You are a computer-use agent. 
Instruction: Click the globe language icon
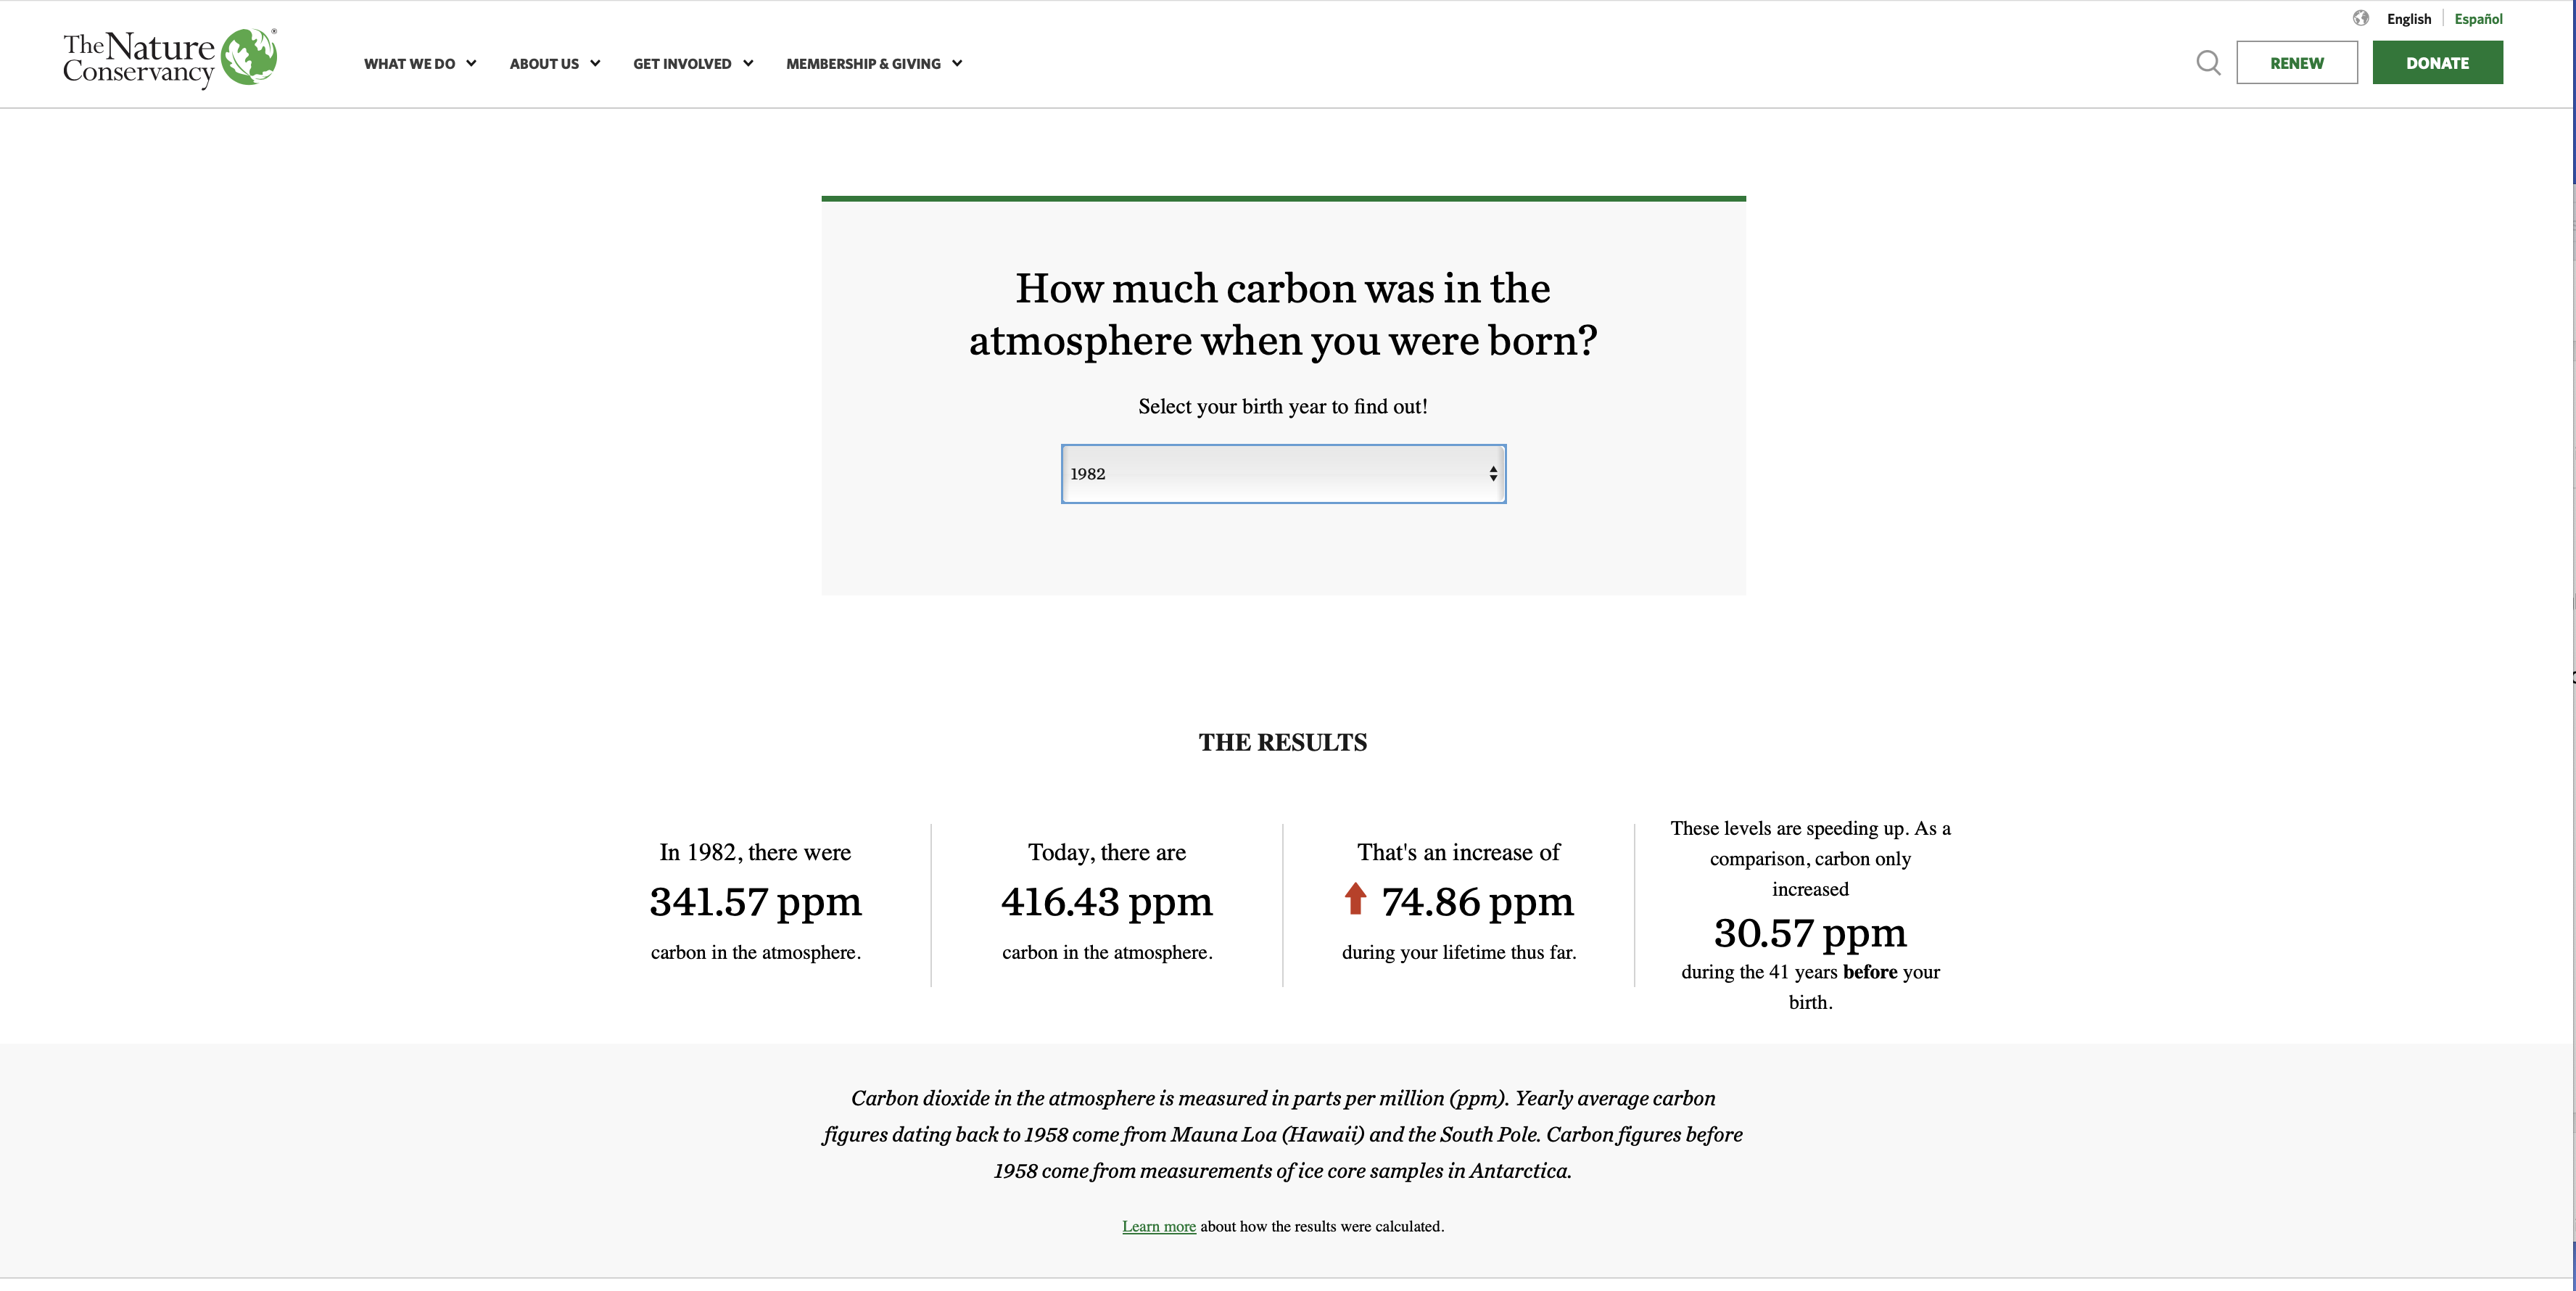click(x=2362, y=18)
